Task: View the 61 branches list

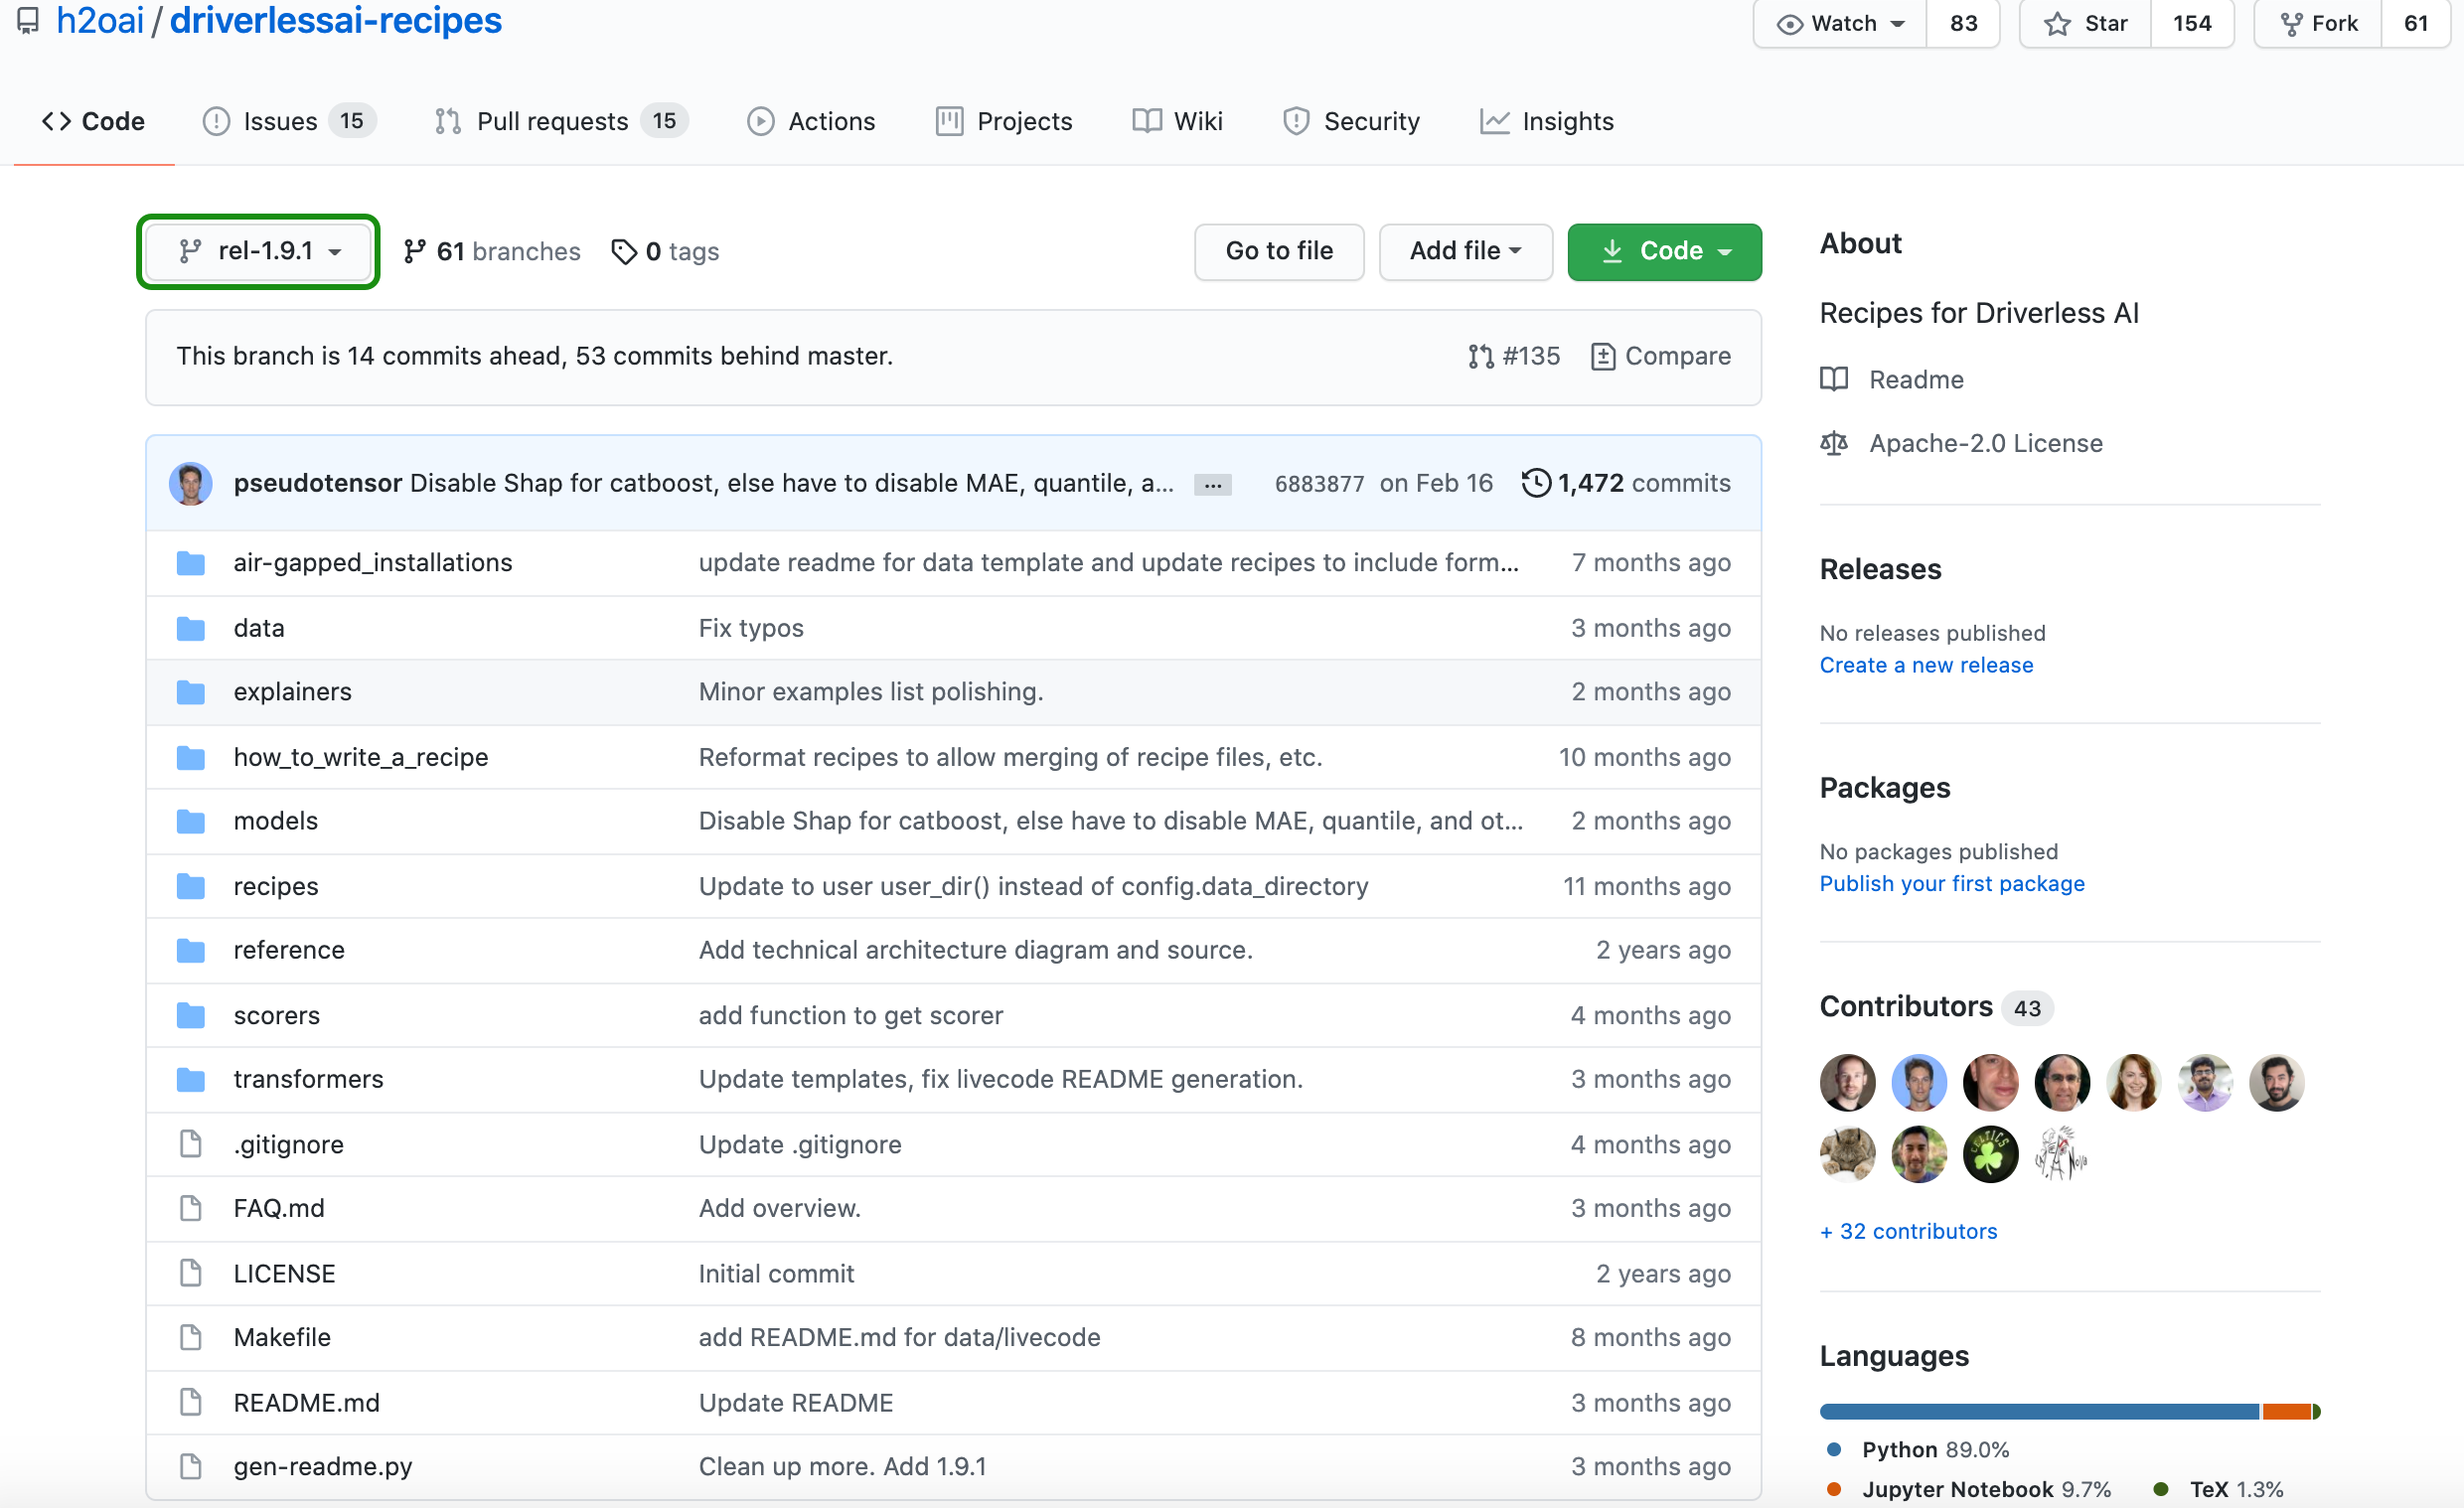Action: click(491, 251)
